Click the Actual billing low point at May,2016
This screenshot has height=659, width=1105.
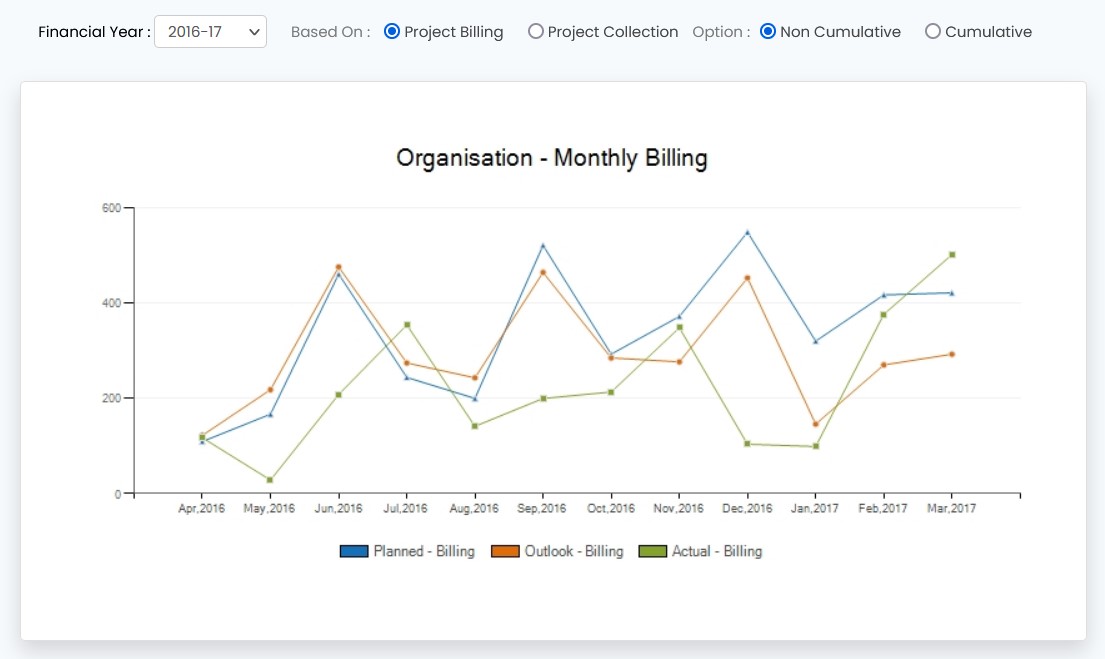(x=270, y=480)
